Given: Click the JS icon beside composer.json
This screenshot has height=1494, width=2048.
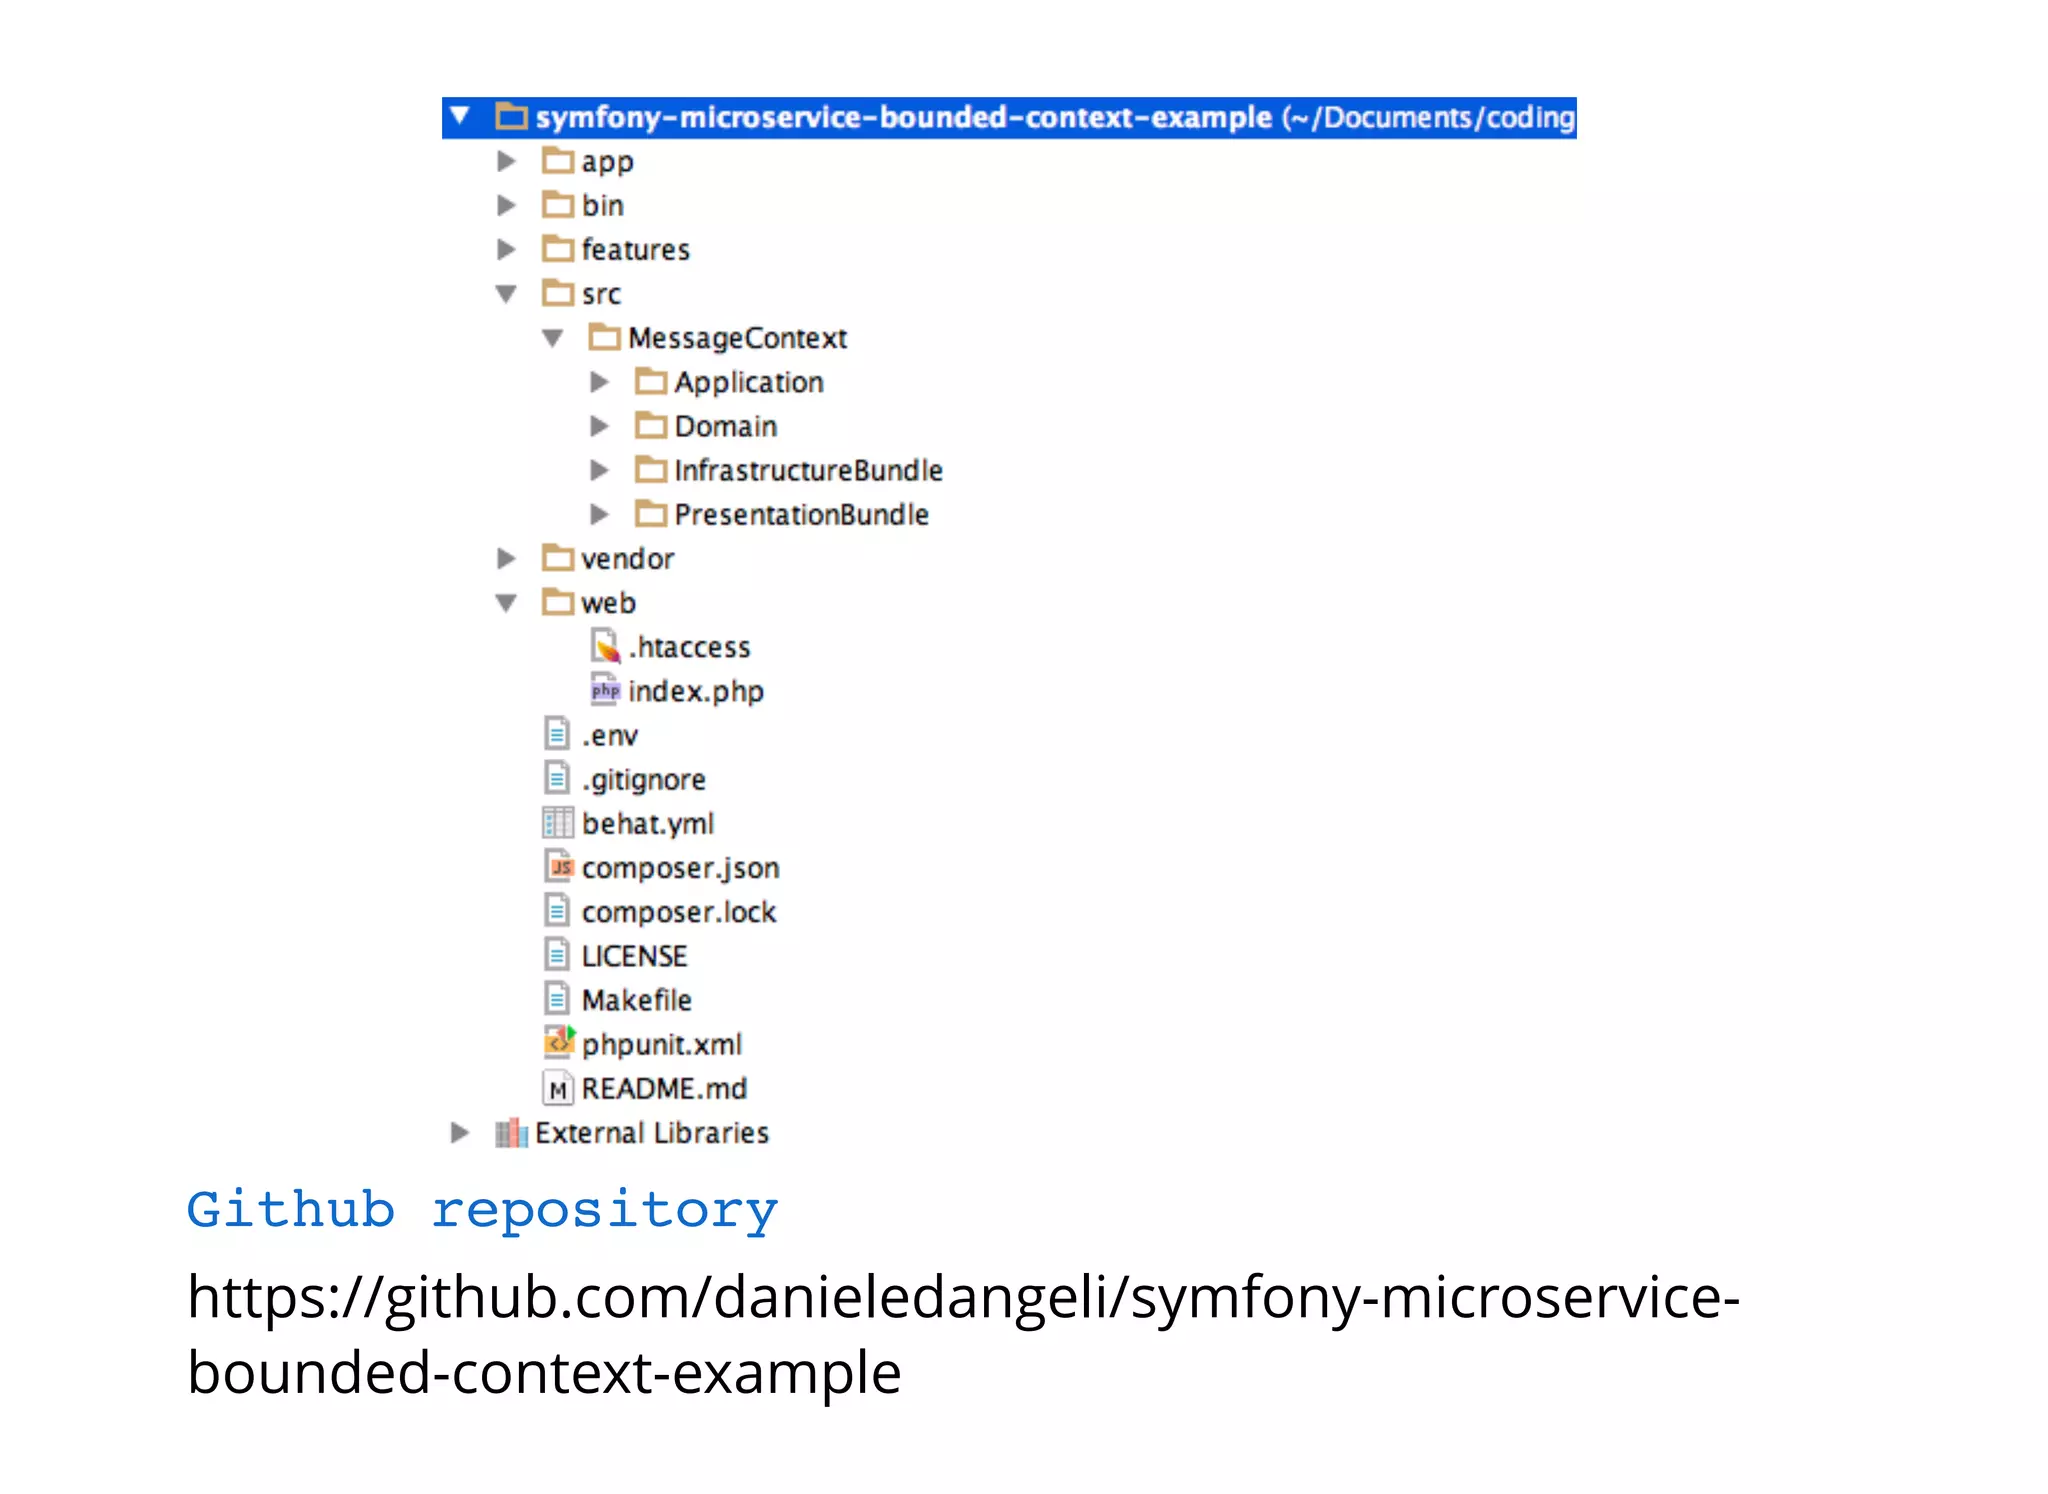Looking at the screenshot, I should (x=559, y=867).
